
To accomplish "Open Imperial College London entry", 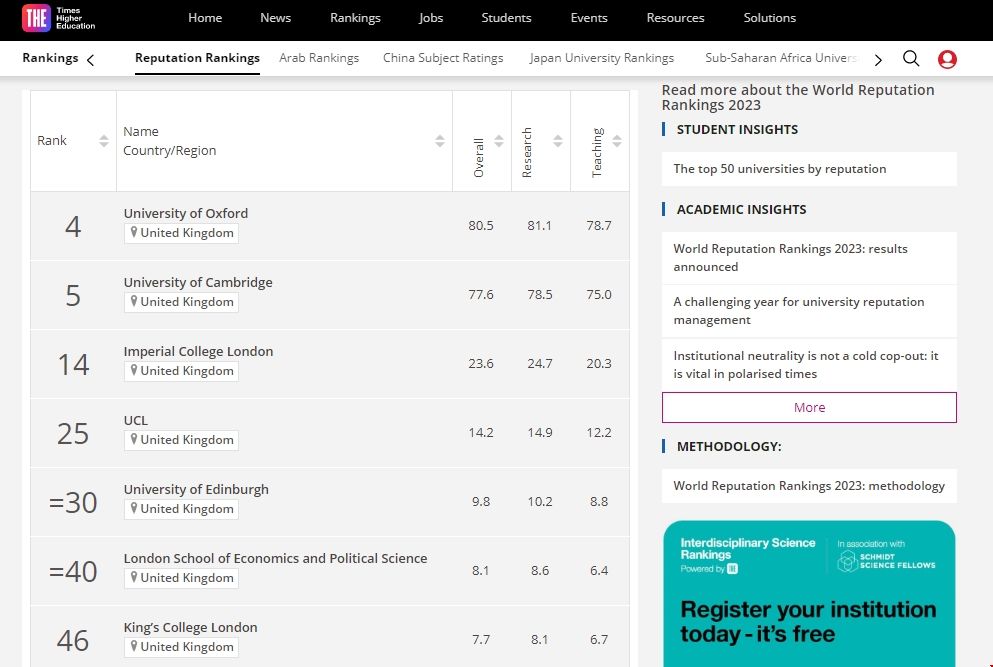I will coord(198,351).
